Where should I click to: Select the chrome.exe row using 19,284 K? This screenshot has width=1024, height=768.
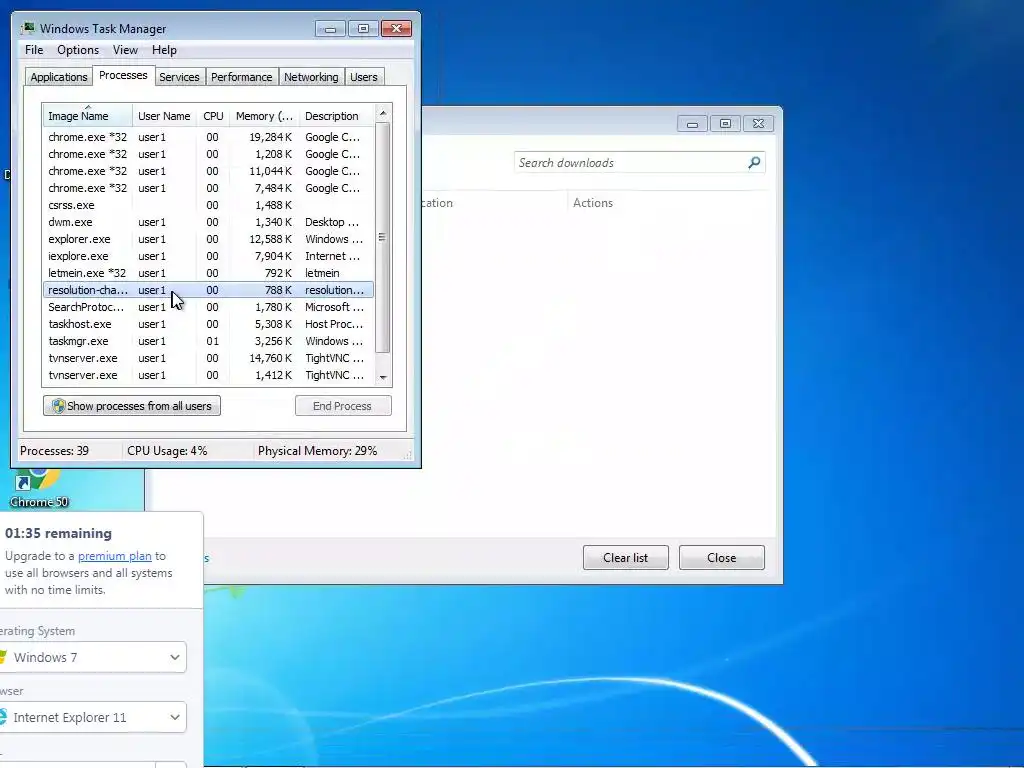208,137
